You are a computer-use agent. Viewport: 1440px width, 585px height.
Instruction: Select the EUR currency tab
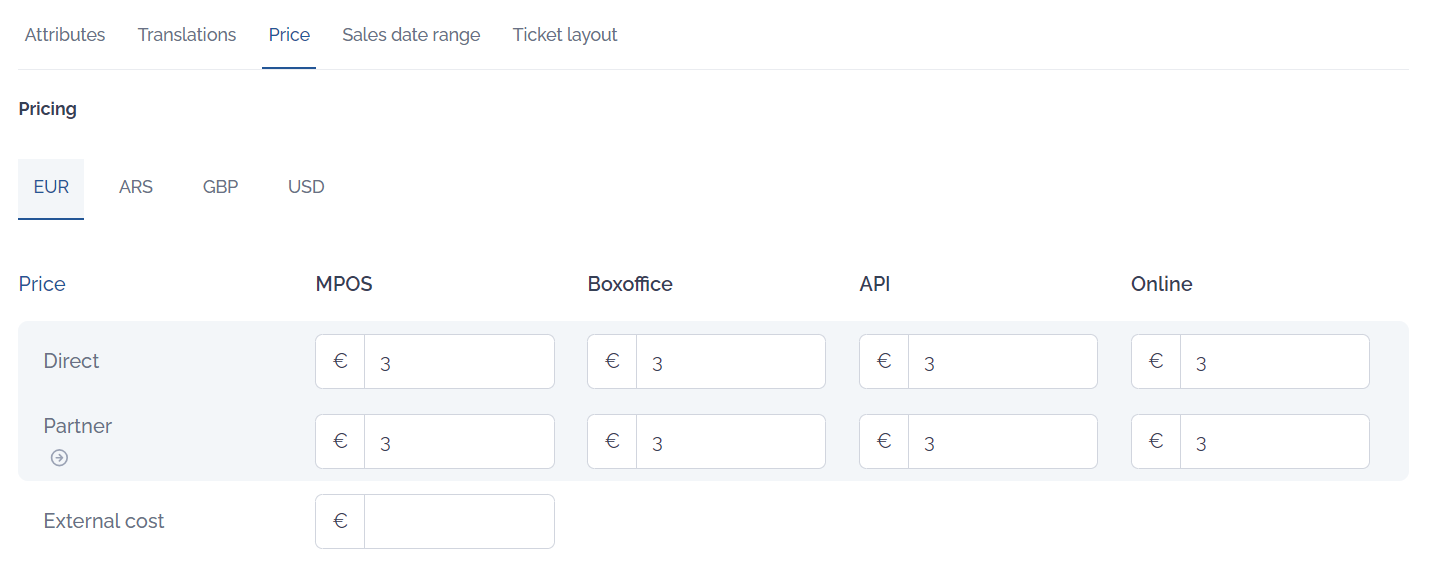tap(51, 187)
